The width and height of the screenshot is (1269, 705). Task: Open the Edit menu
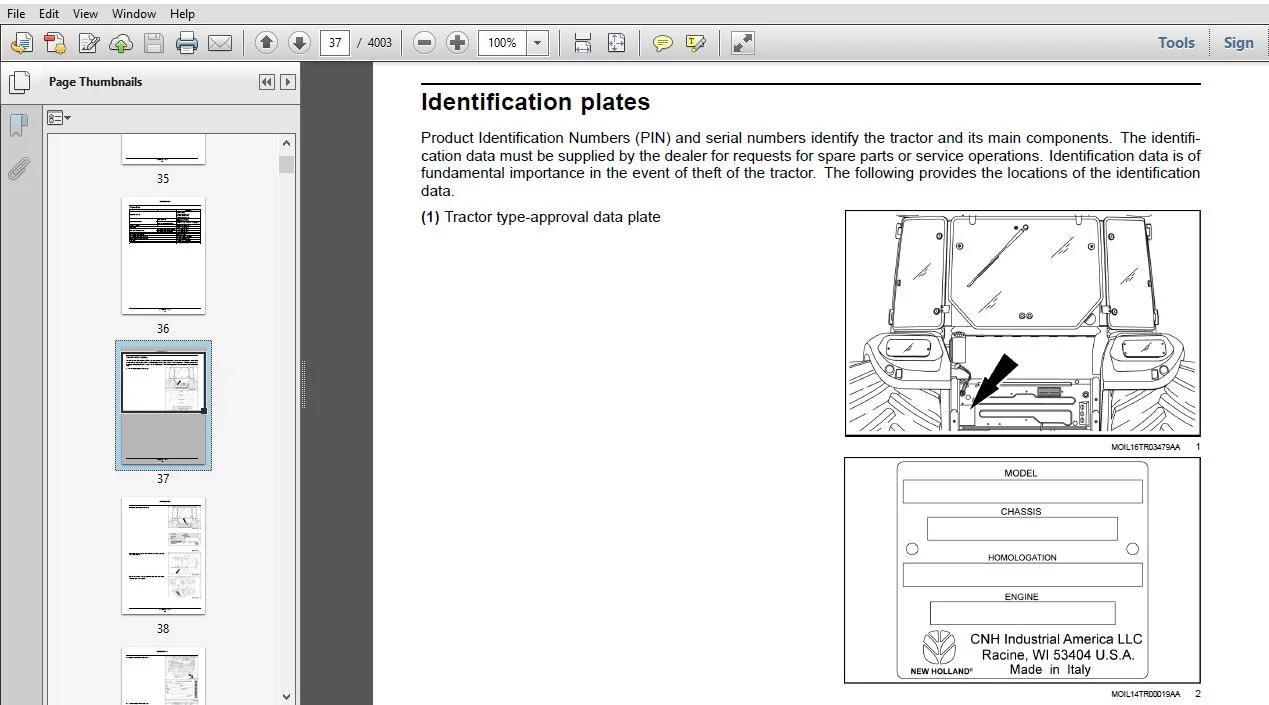pyautogui.click(x=49, y=14)
